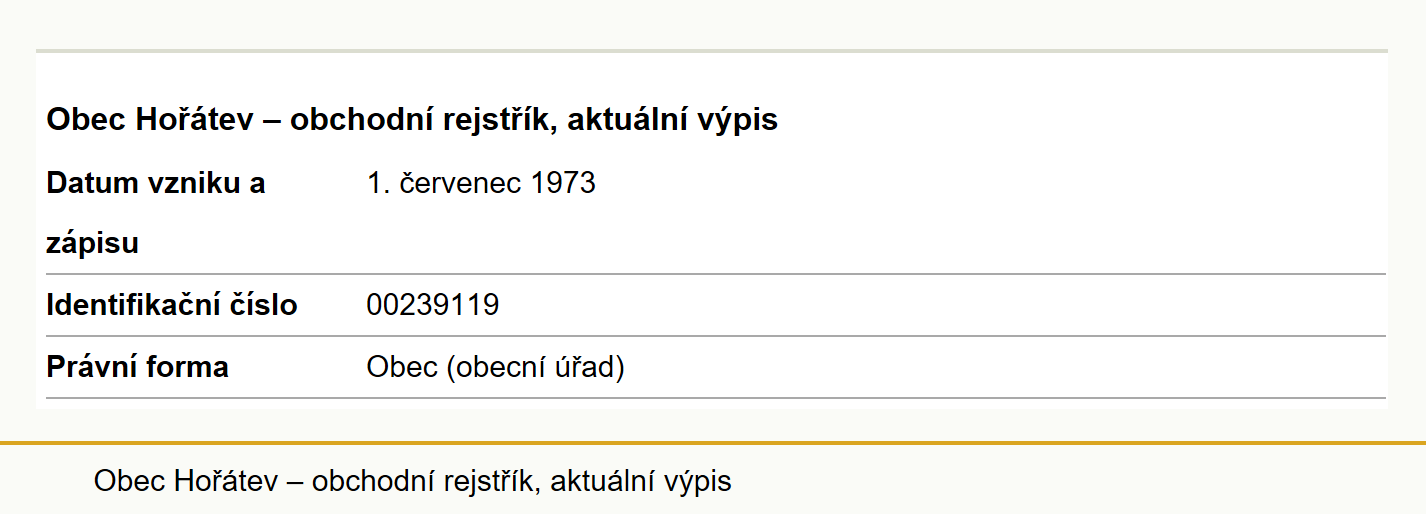Click the "Identifikační číslo" row label
This screenshot has height=514, width=1426.
172,305
